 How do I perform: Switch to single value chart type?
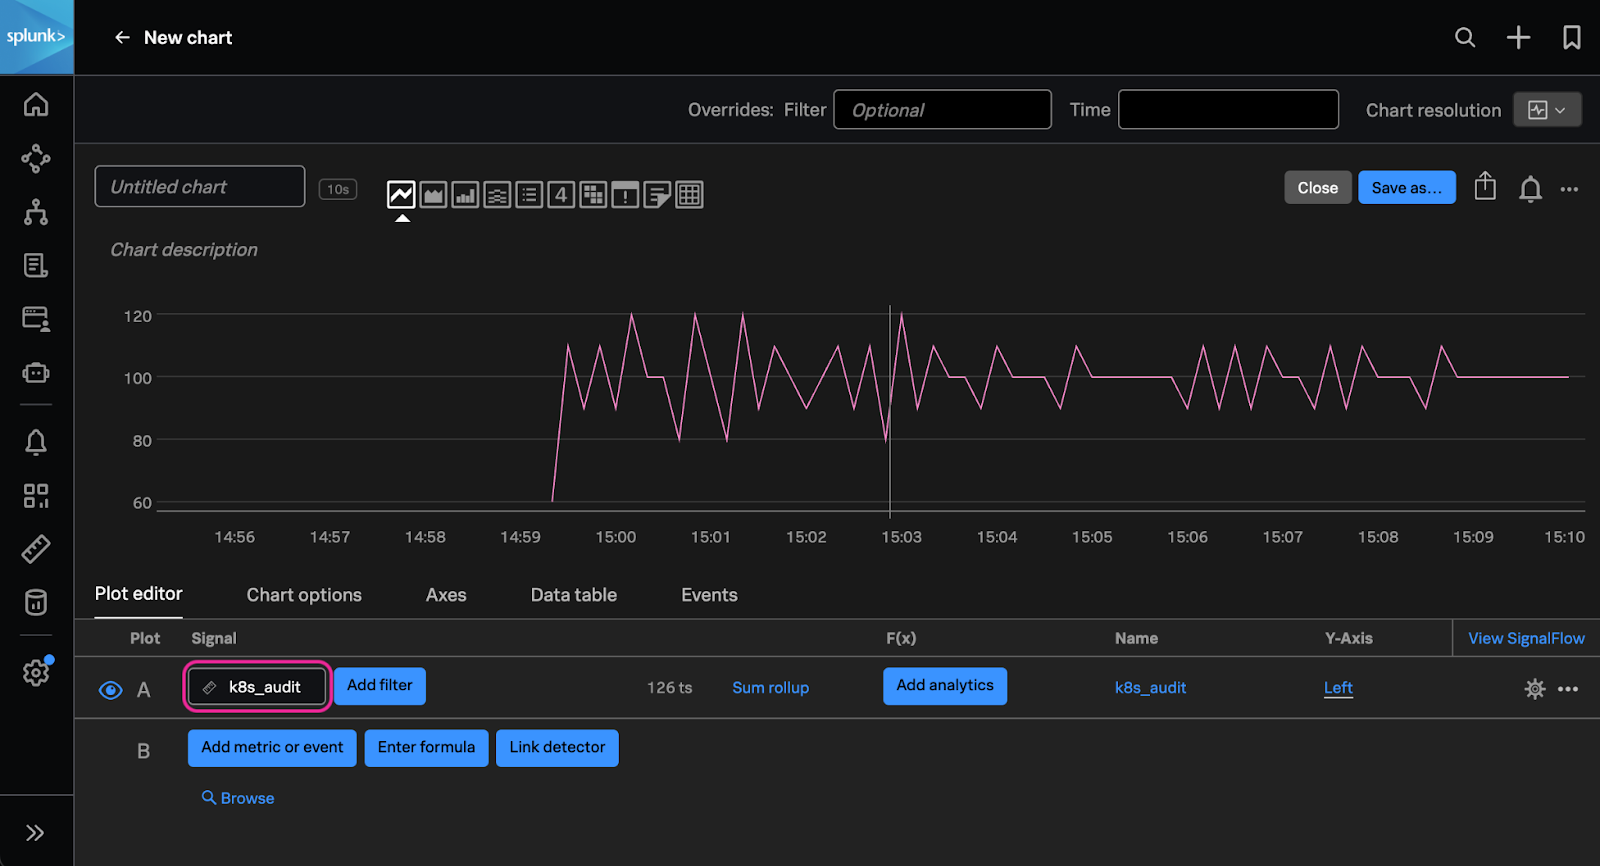tap(561, 195)
